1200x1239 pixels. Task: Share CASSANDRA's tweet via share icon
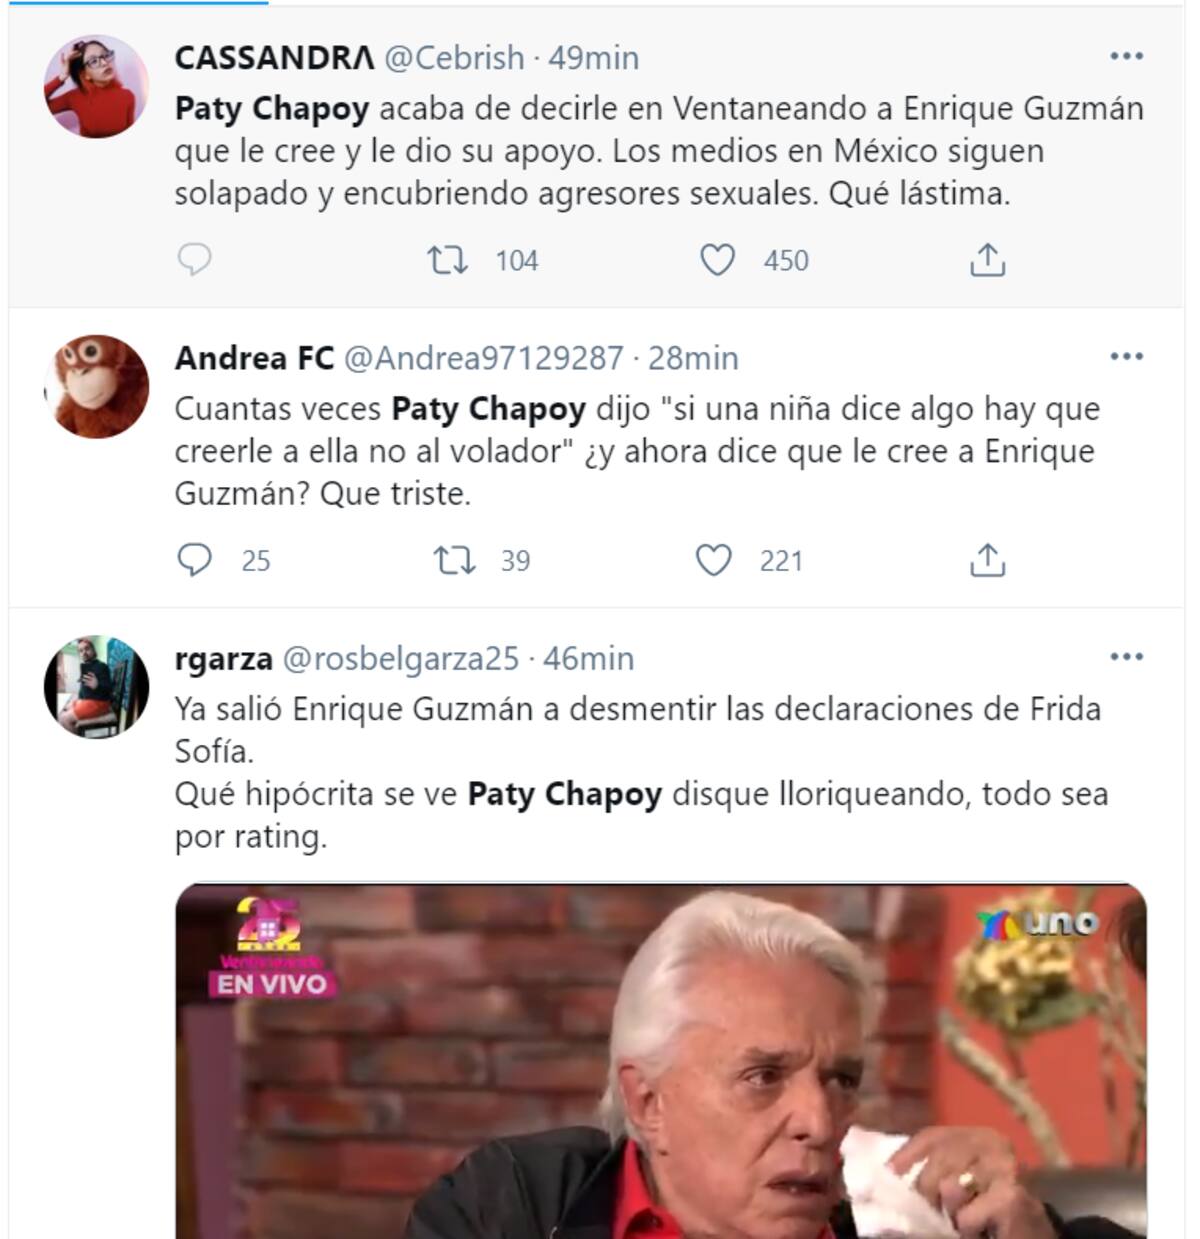tap(987, 260)
